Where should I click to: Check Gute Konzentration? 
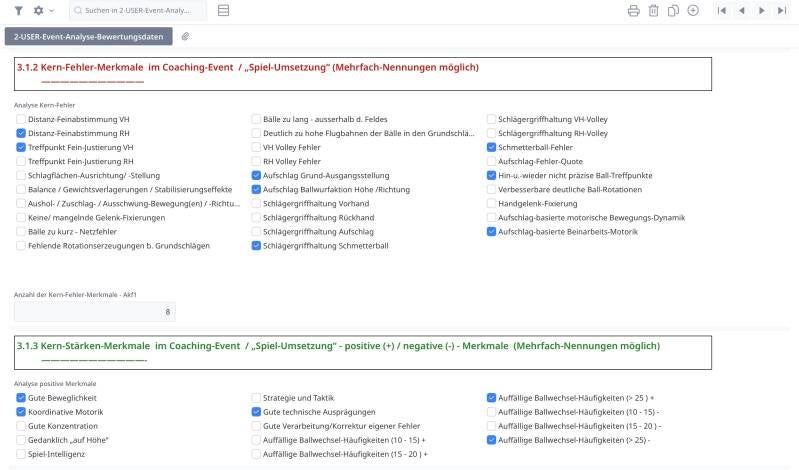tap(21, 426)
